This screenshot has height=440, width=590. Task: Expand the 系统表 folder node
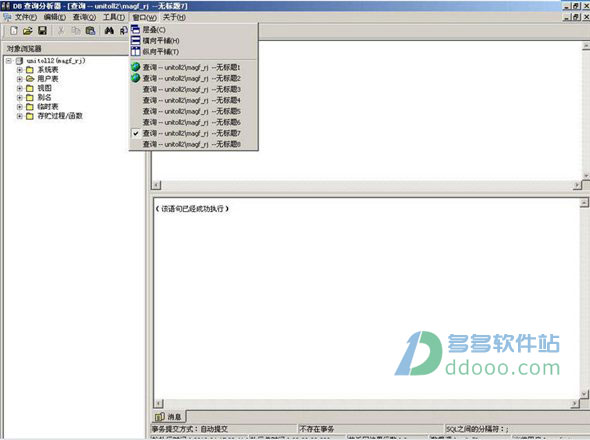20,70
